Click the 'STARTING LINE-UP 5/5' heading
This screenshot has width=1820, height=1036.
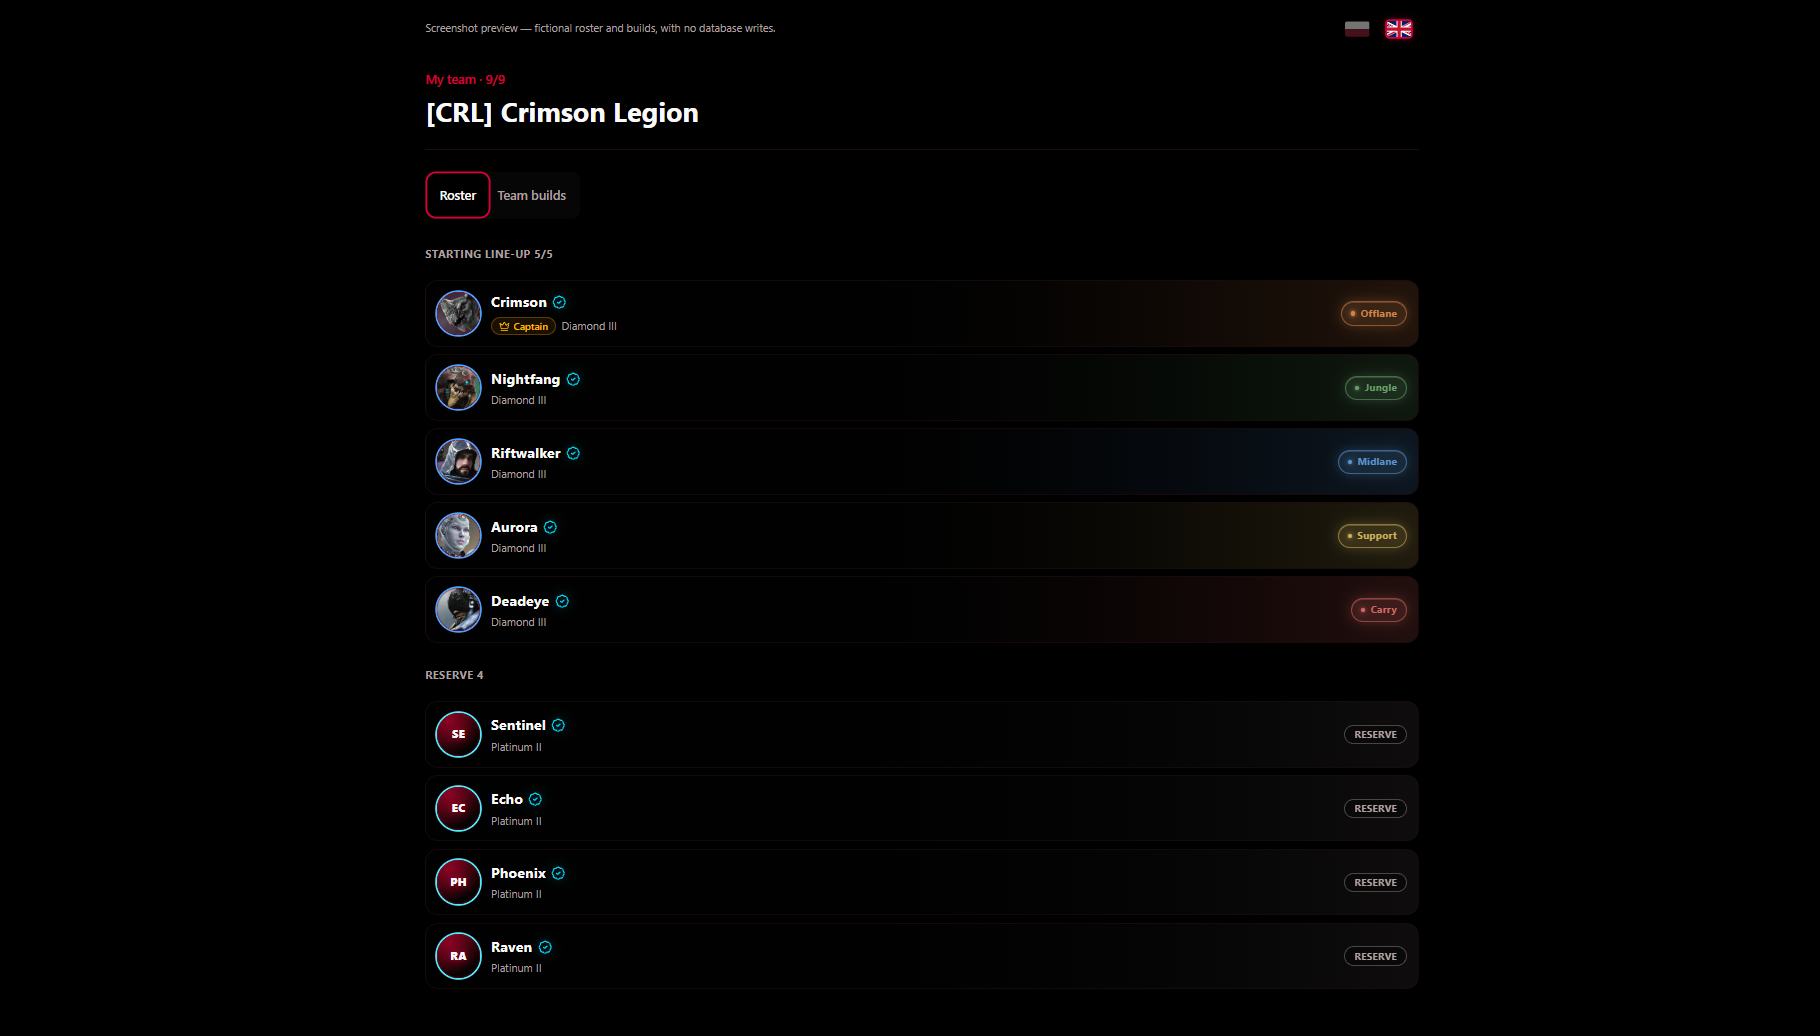tap(489, 254)
